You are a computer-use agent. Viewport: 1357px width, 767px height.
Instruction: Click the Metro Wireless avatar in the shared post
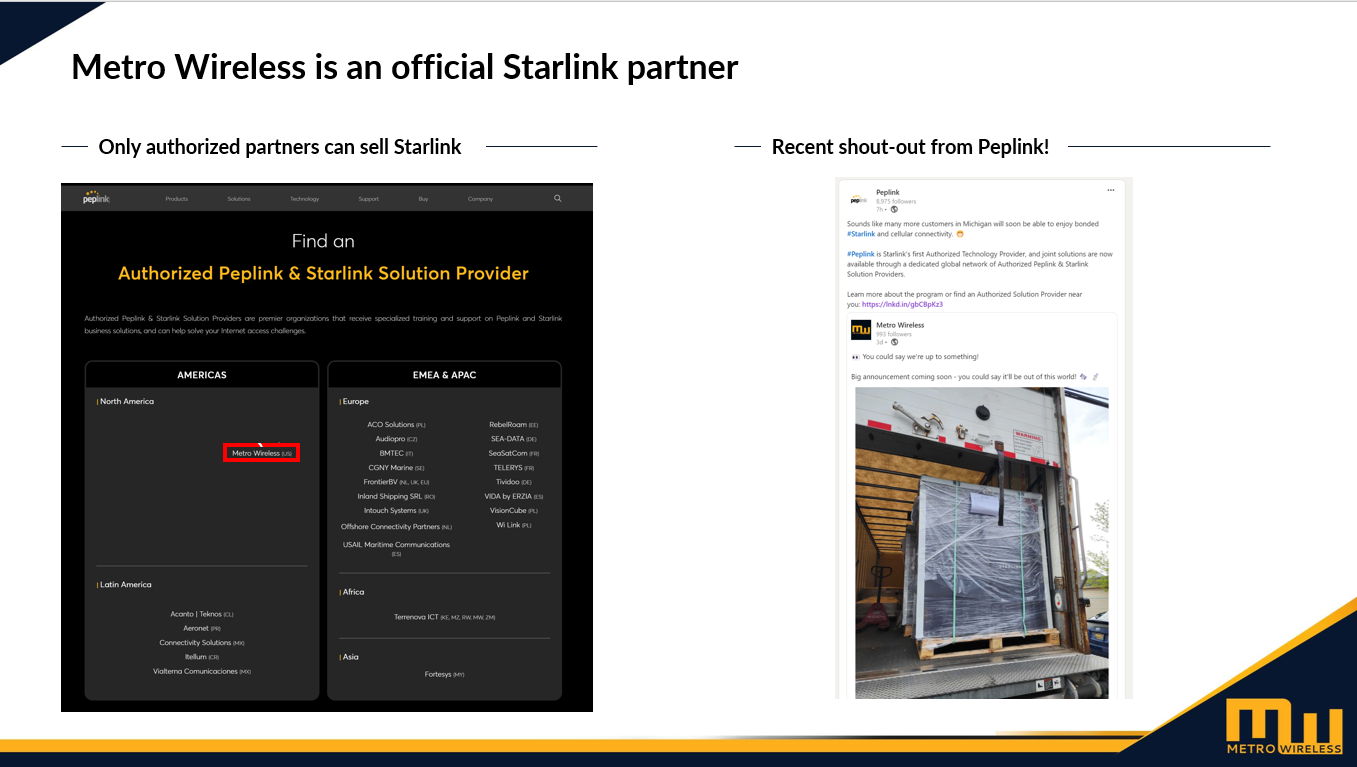[x=860, y=330]
